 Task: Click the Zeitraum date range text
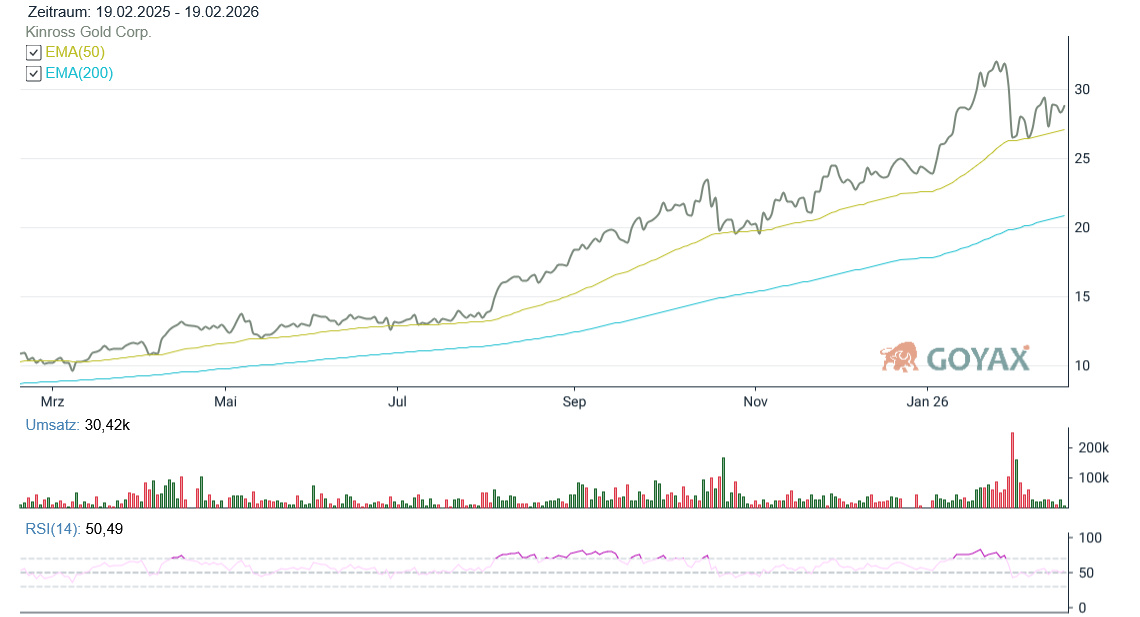click(x=143, y=12)
